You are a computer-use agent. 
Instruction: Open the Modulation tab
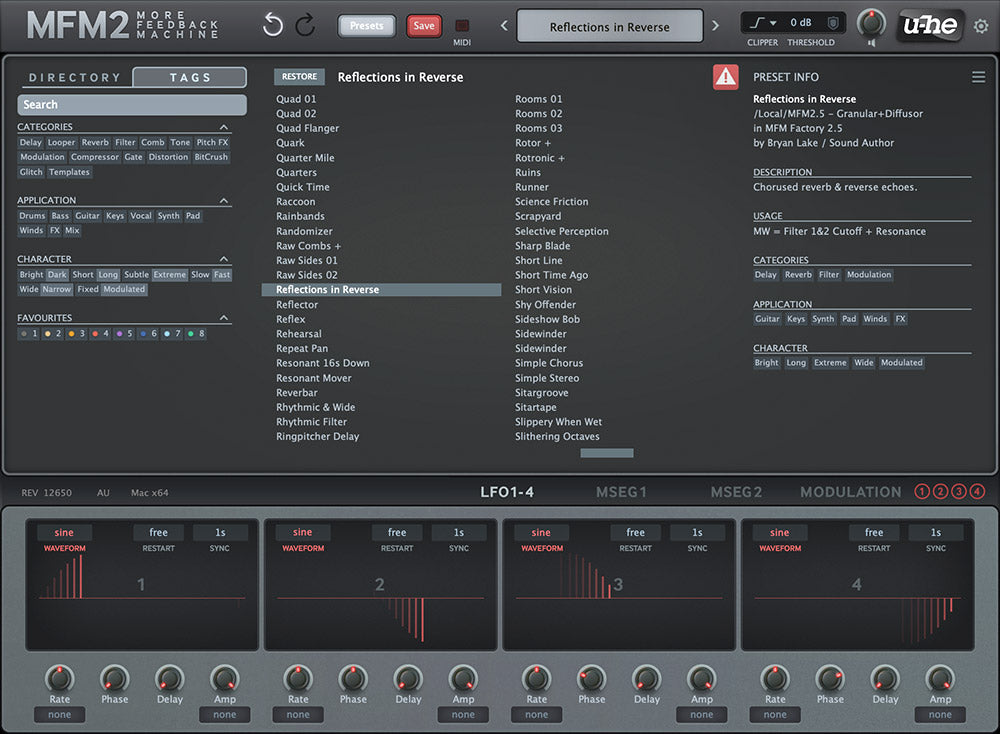tap(851, 492)
